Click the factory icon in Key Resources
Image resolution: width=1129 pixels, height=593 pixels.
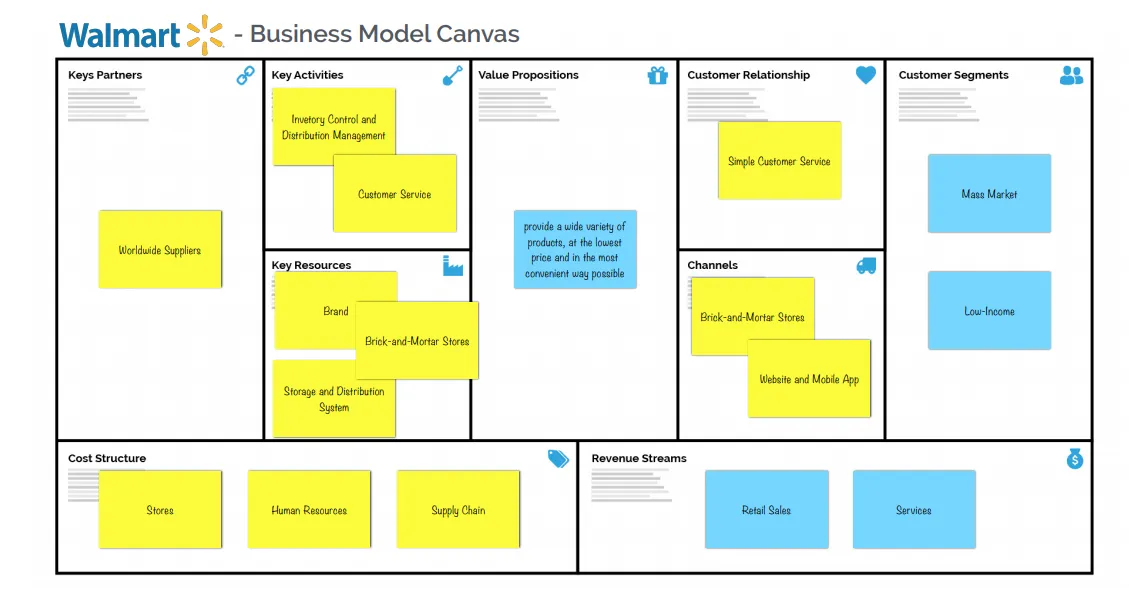coord(453,266)
